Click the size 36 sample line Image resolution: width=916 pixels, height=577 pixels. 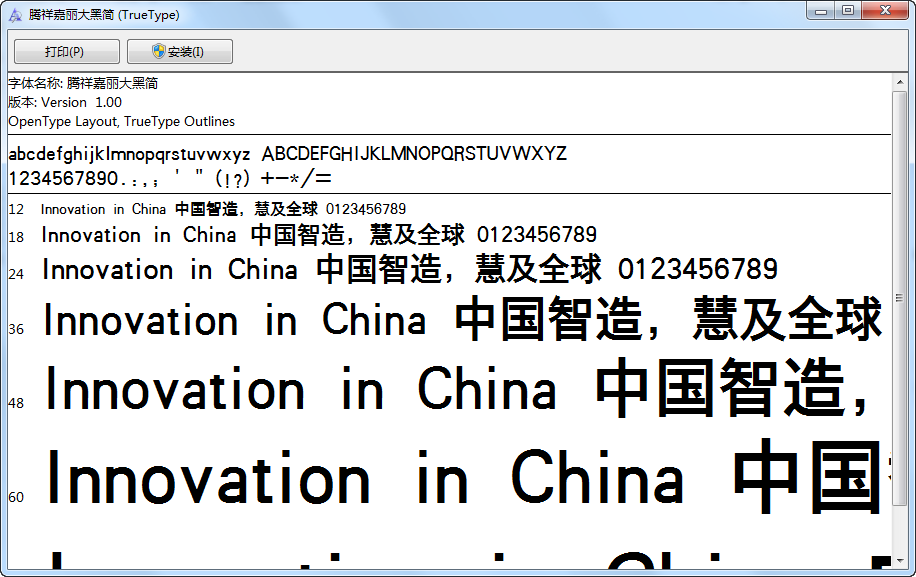[462, 319]
